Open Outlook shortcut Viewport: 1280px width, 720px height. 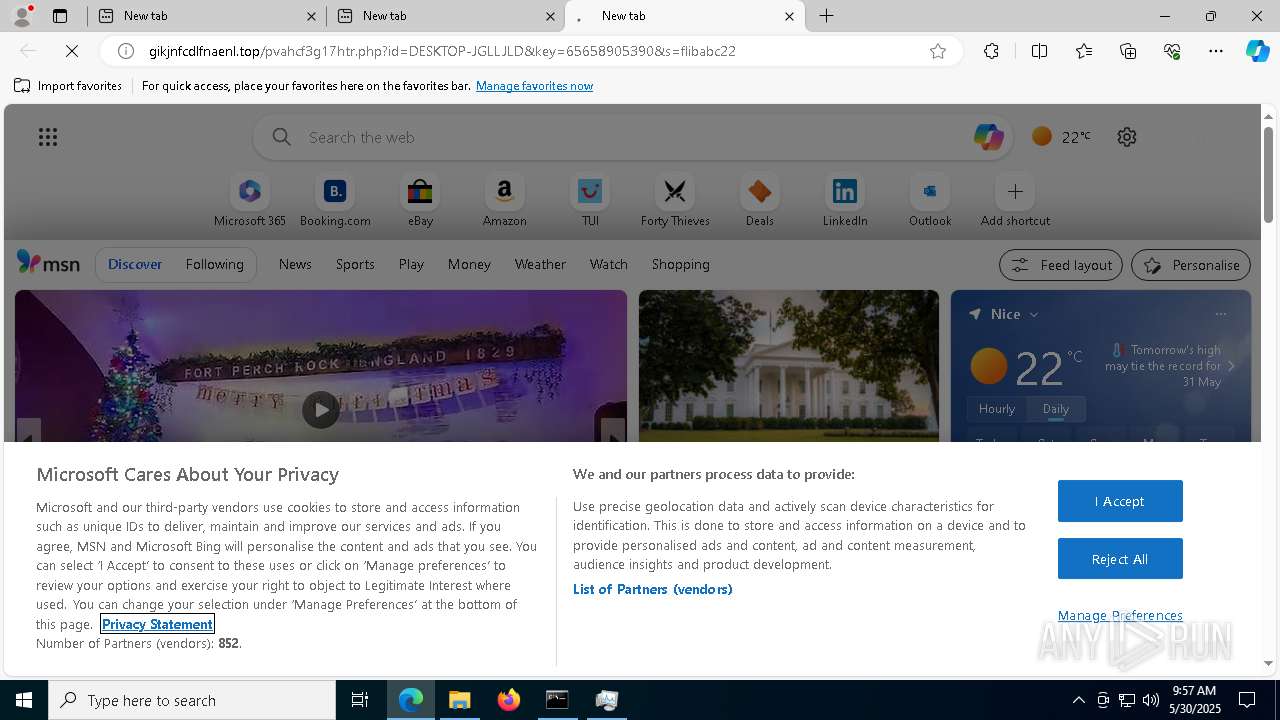tap(930, 201)
